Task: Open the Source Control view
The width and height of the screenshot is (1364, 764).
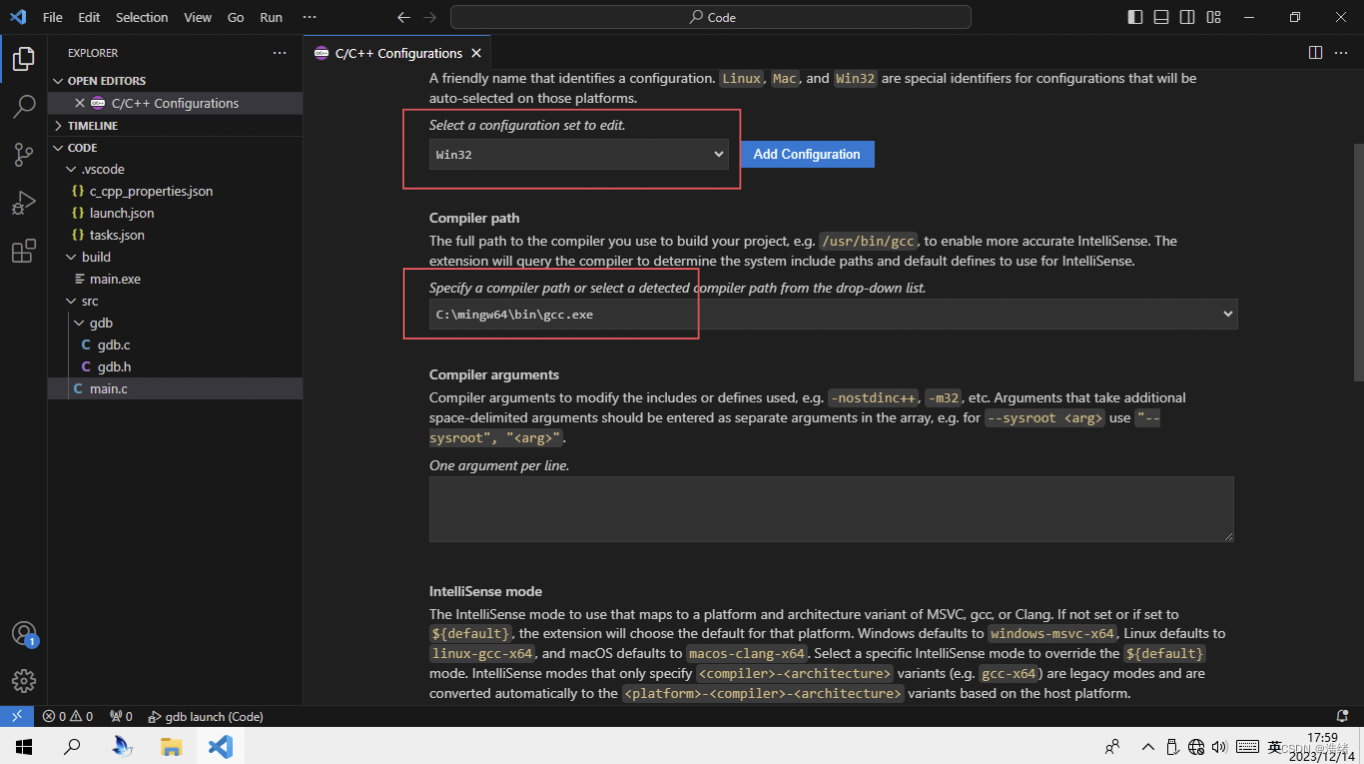Action: click(24, 154)
